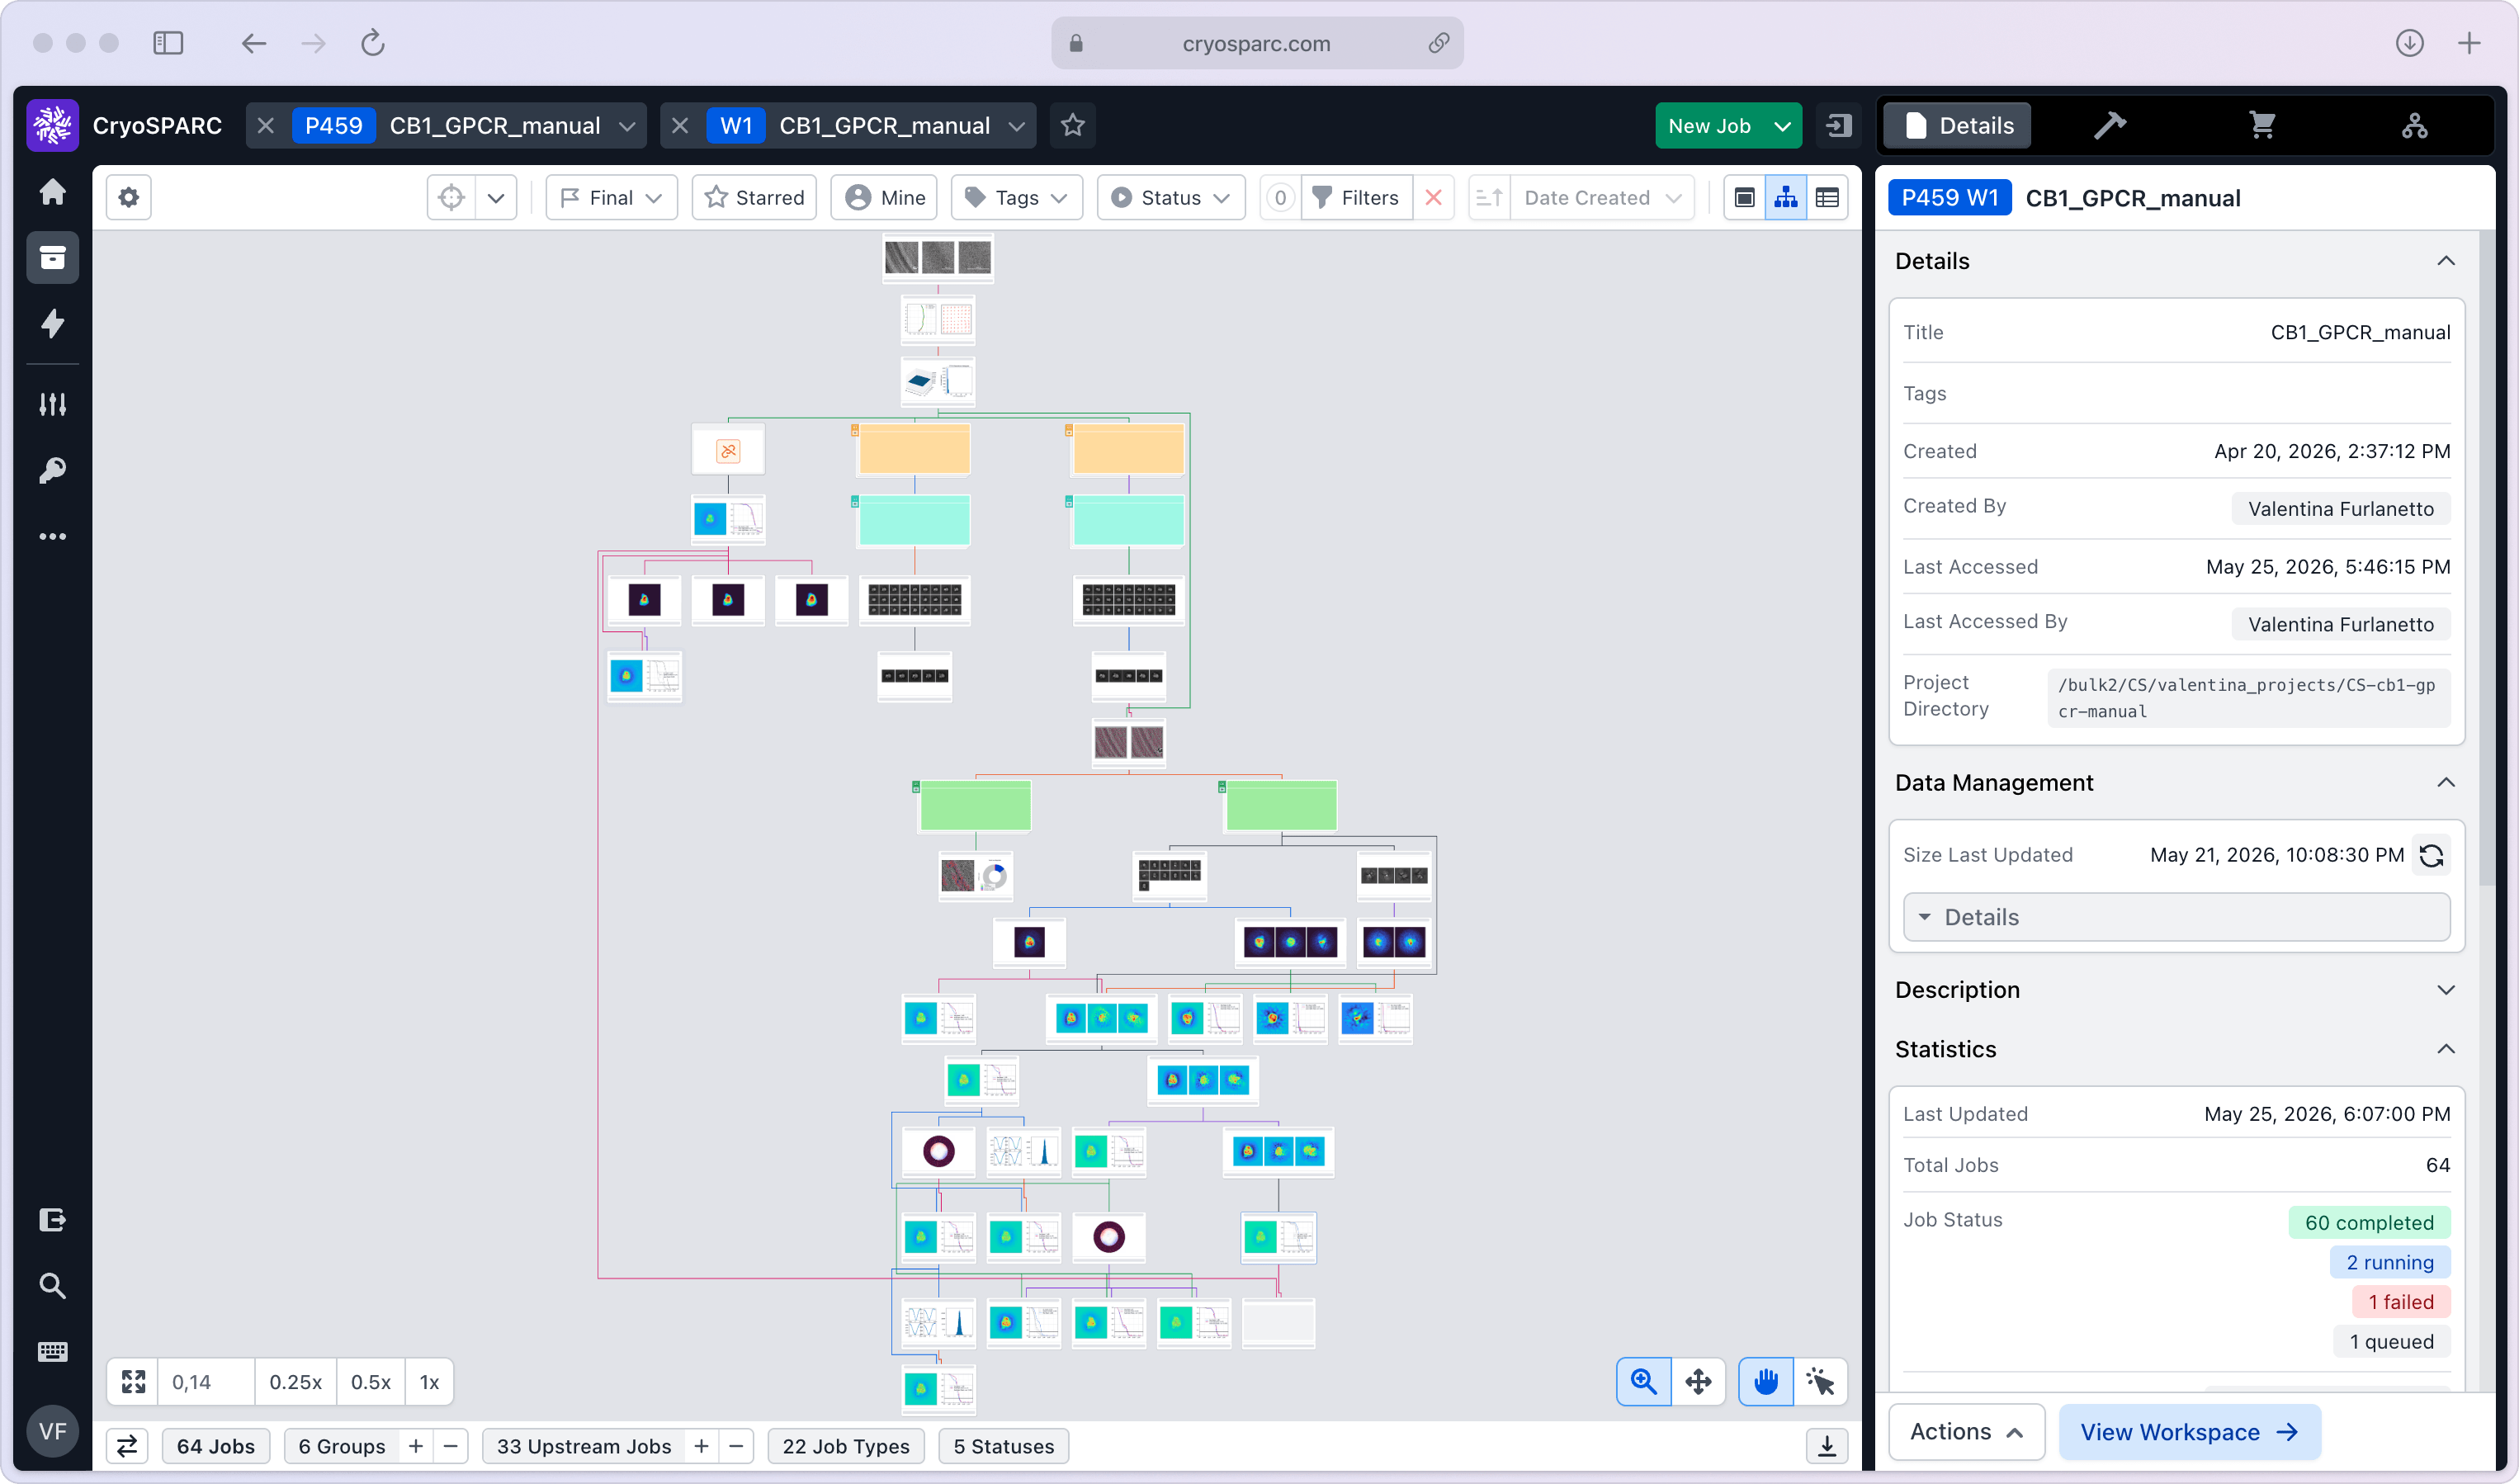Image resolution: width=2519 pixels, height=1484 pixels.
Task: Refresh the workspace size
Action: click(x=2431, y=854)
